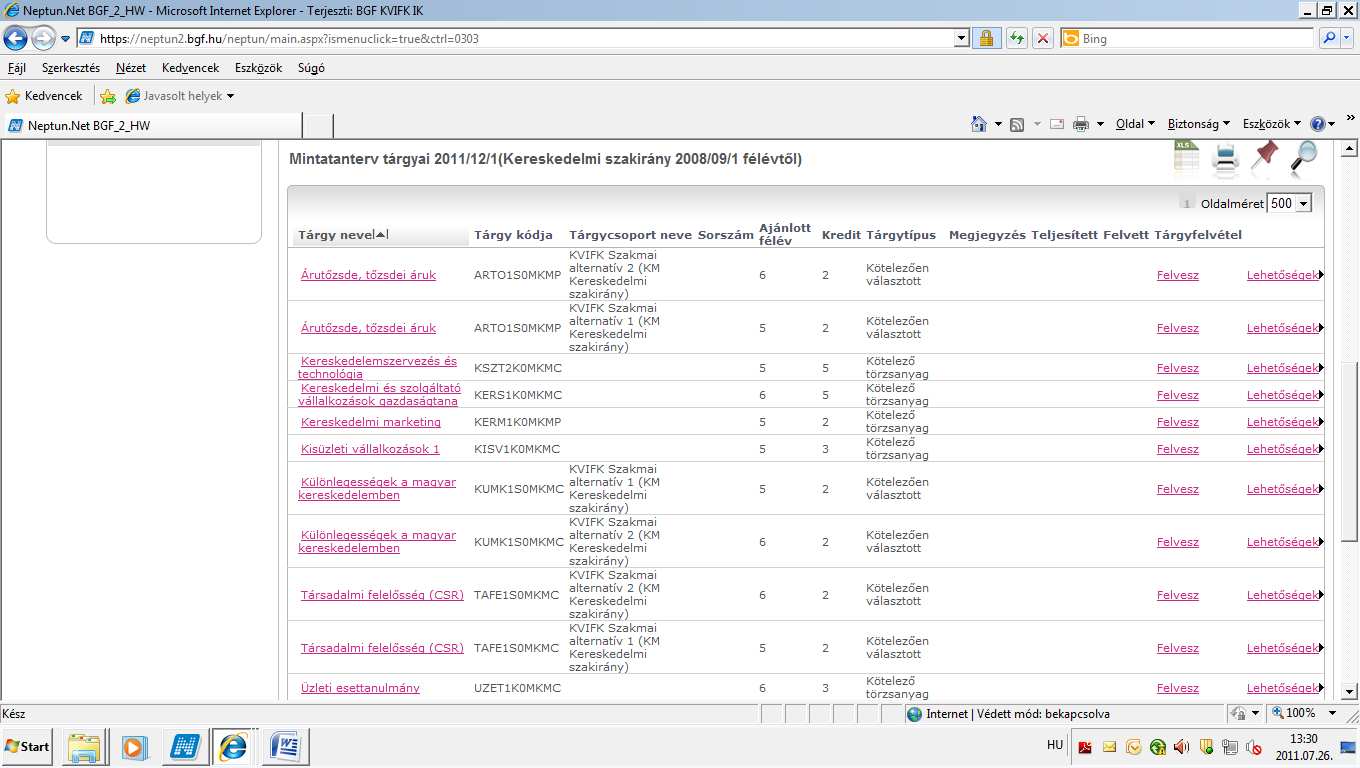Open Lehetőségek for Üzleti esettanulmány

1283,688
